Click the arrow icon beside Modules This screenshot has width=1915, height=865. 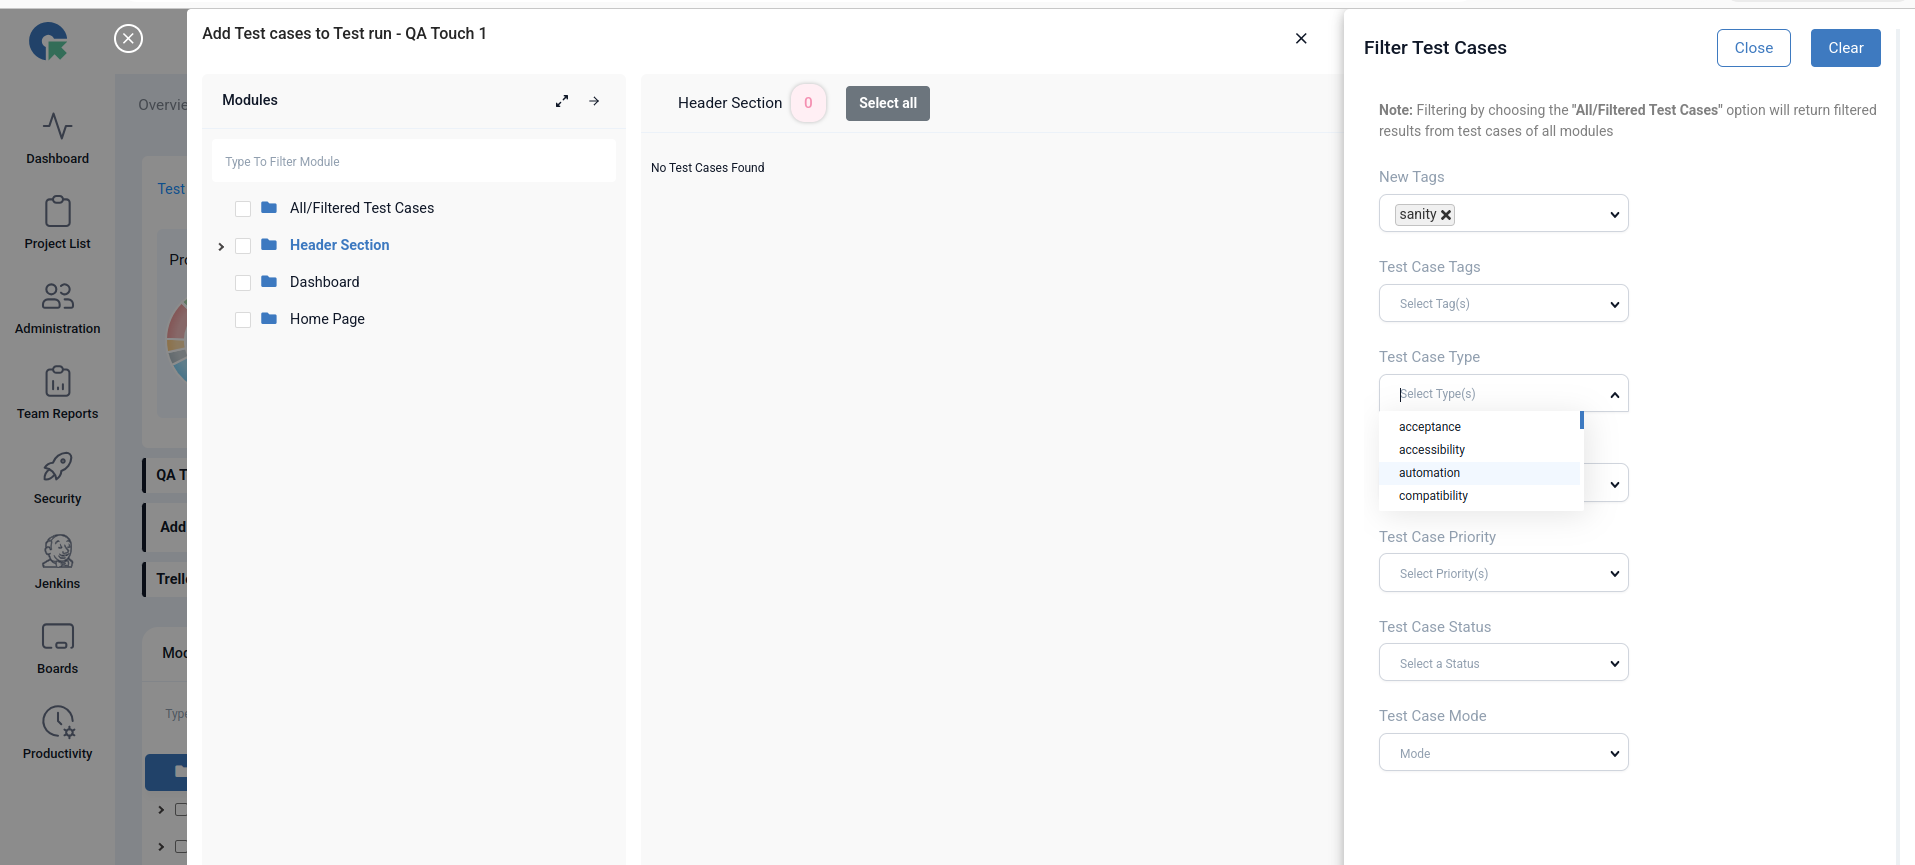pos(594,101)
